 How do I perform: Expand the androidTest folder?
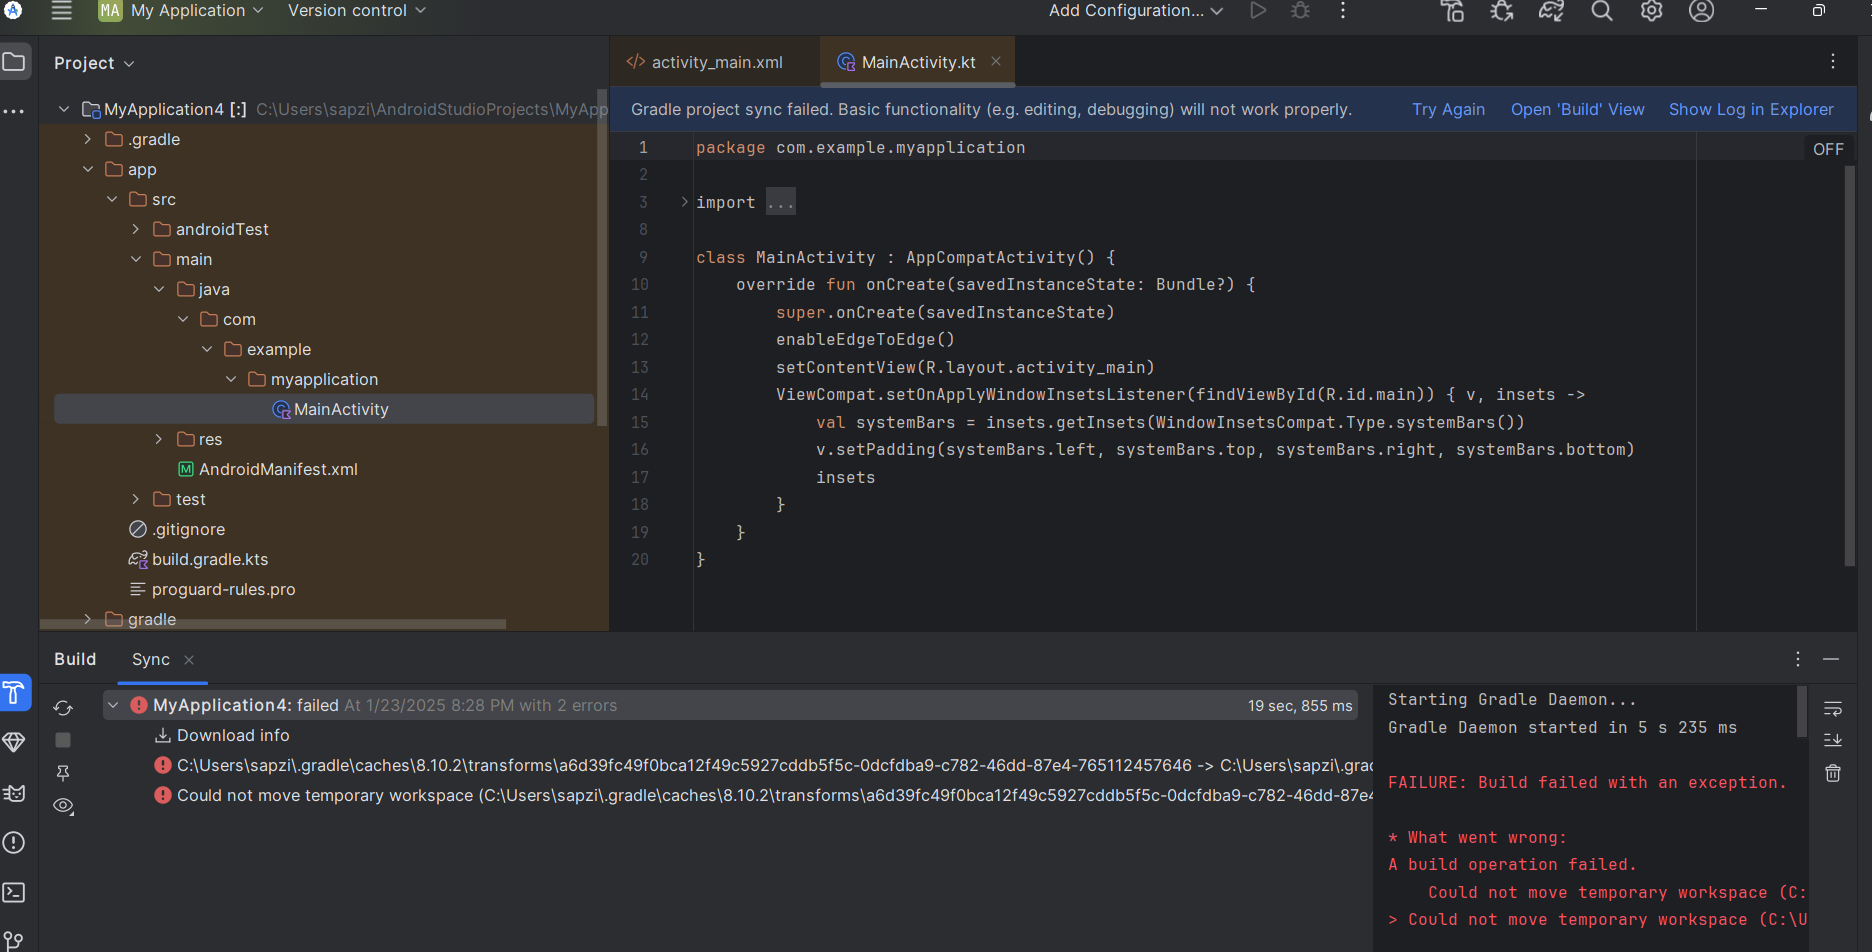click(x=136, y=229)
